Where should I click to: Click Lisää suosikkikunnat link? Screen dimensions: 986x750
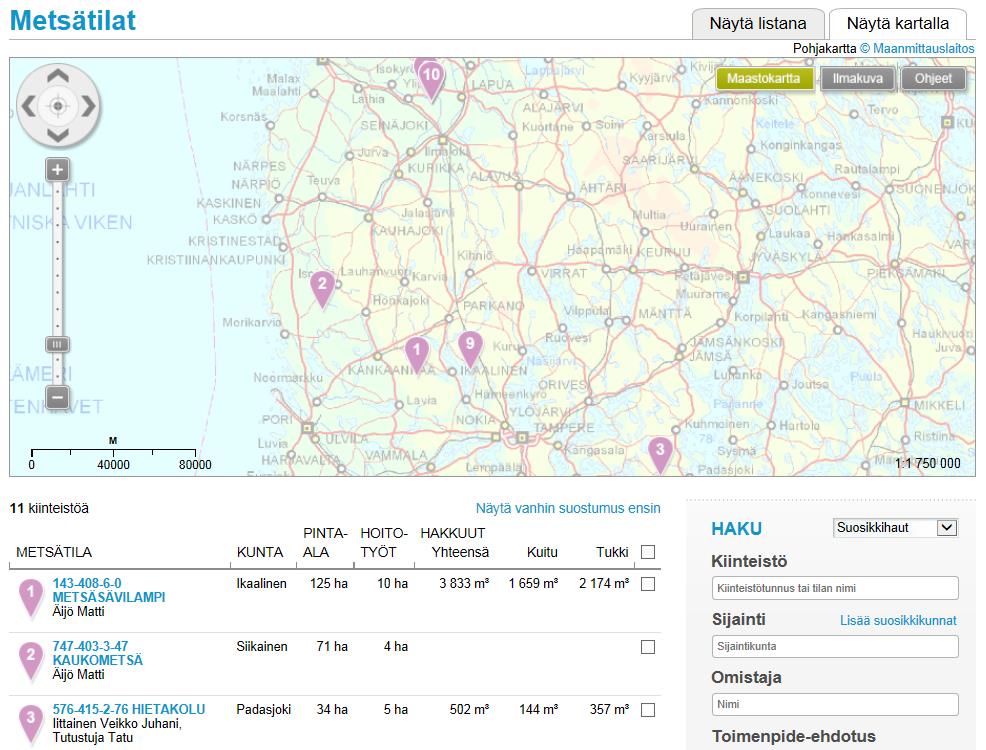click(x=898, y=620)
